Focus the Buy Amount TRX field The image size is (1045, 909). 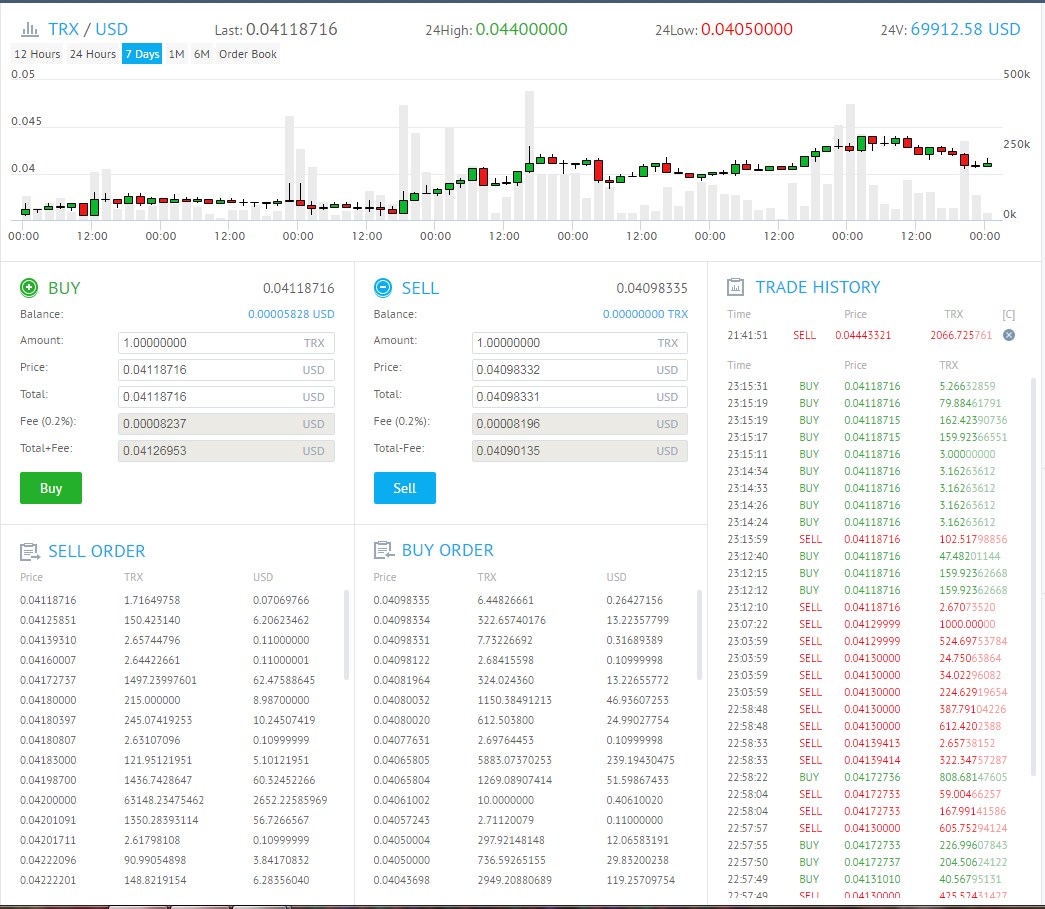pos(226,343)
